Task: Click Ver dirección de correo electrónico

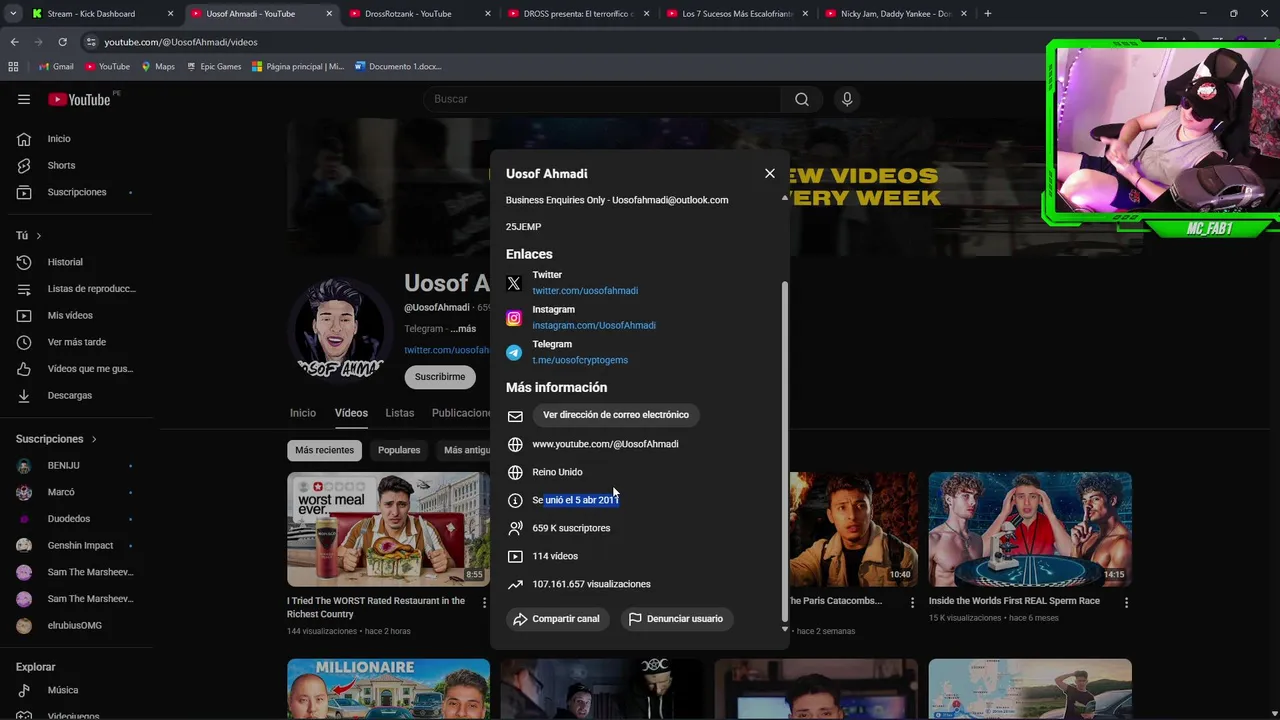Action: pyautogui.click(x=616, y=415)
